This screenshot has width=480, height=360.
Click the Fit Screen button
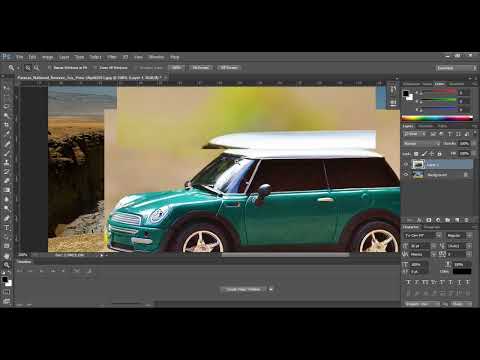[201, 68]
